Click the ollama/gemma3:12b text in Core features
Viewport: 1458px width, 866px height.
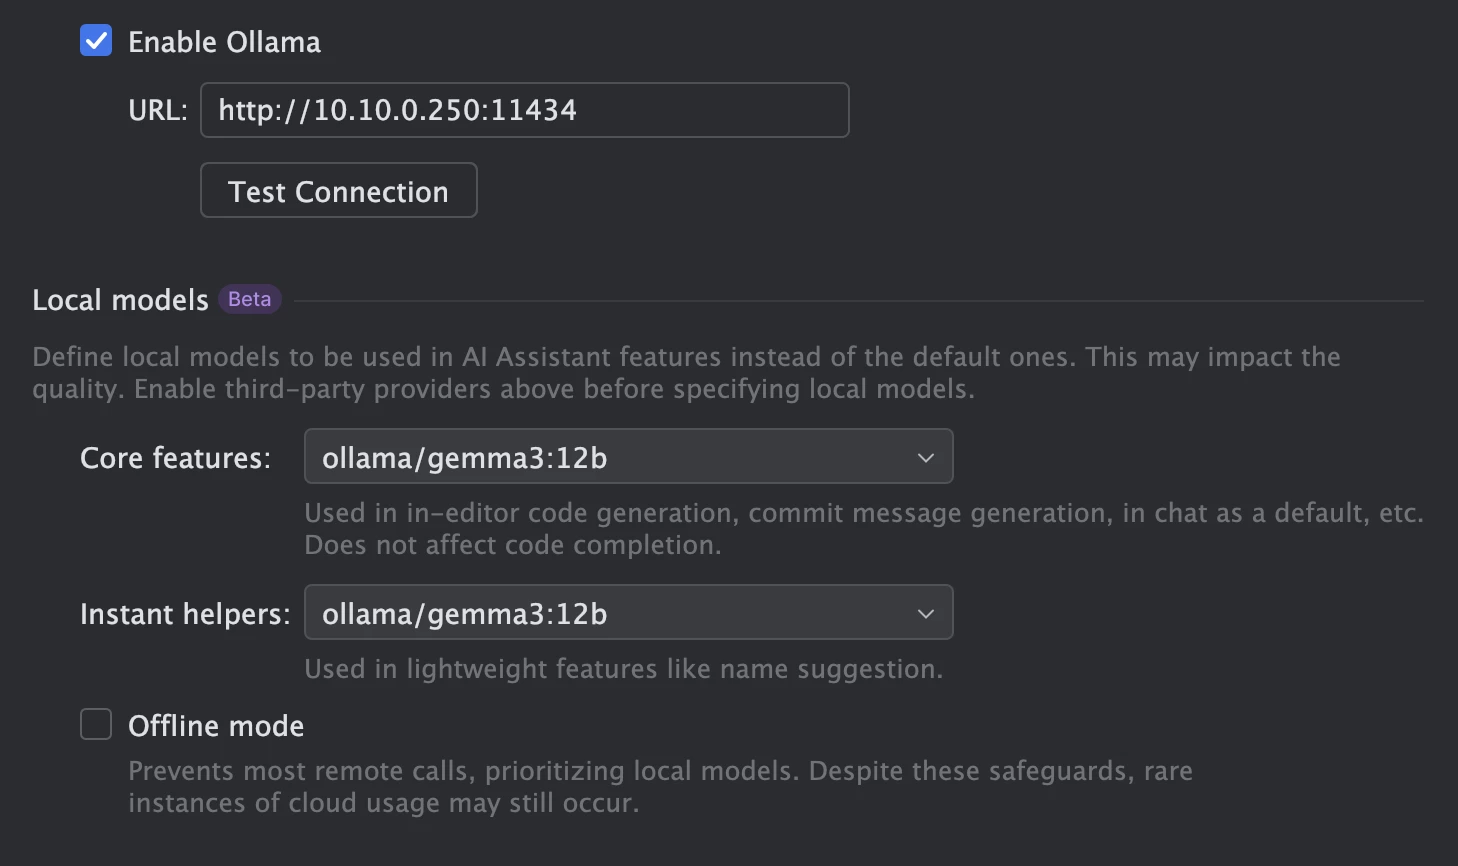465,458
